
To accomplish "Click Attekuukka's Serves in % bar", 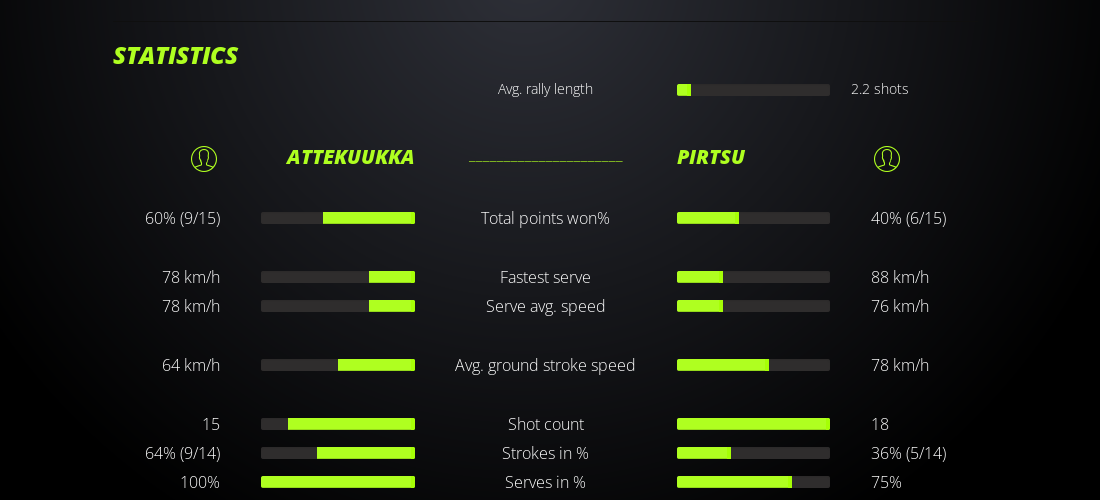I will [338, 482].
